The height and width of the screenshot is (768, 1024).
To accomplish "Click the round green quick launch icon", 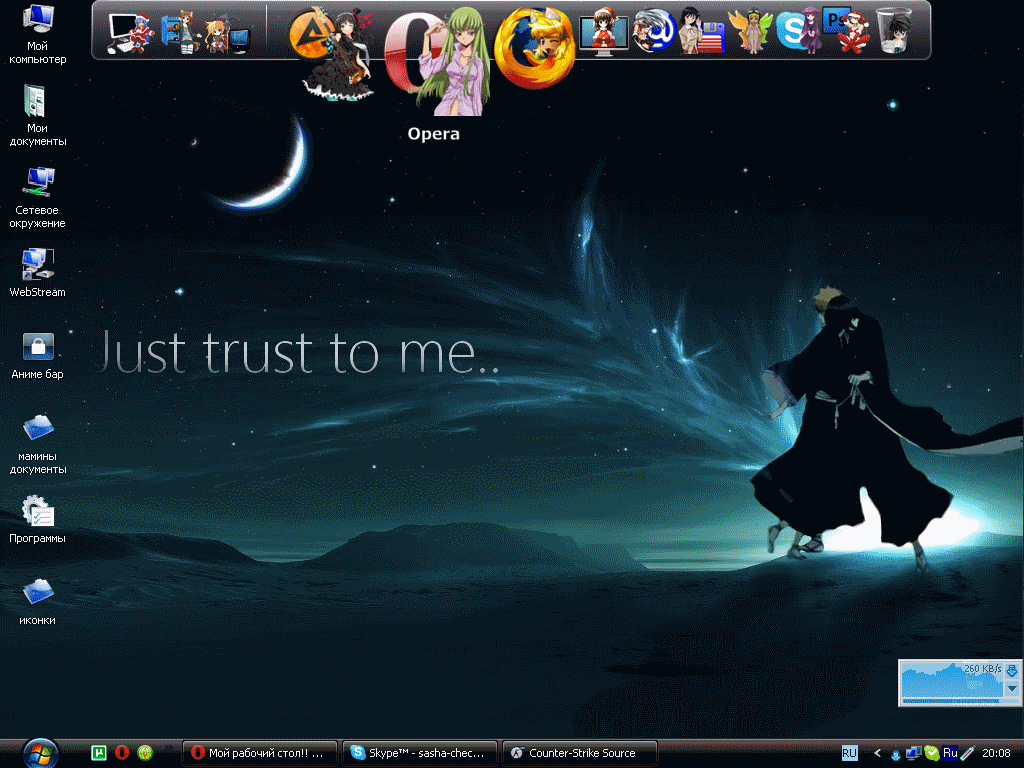I will point(145,753).
